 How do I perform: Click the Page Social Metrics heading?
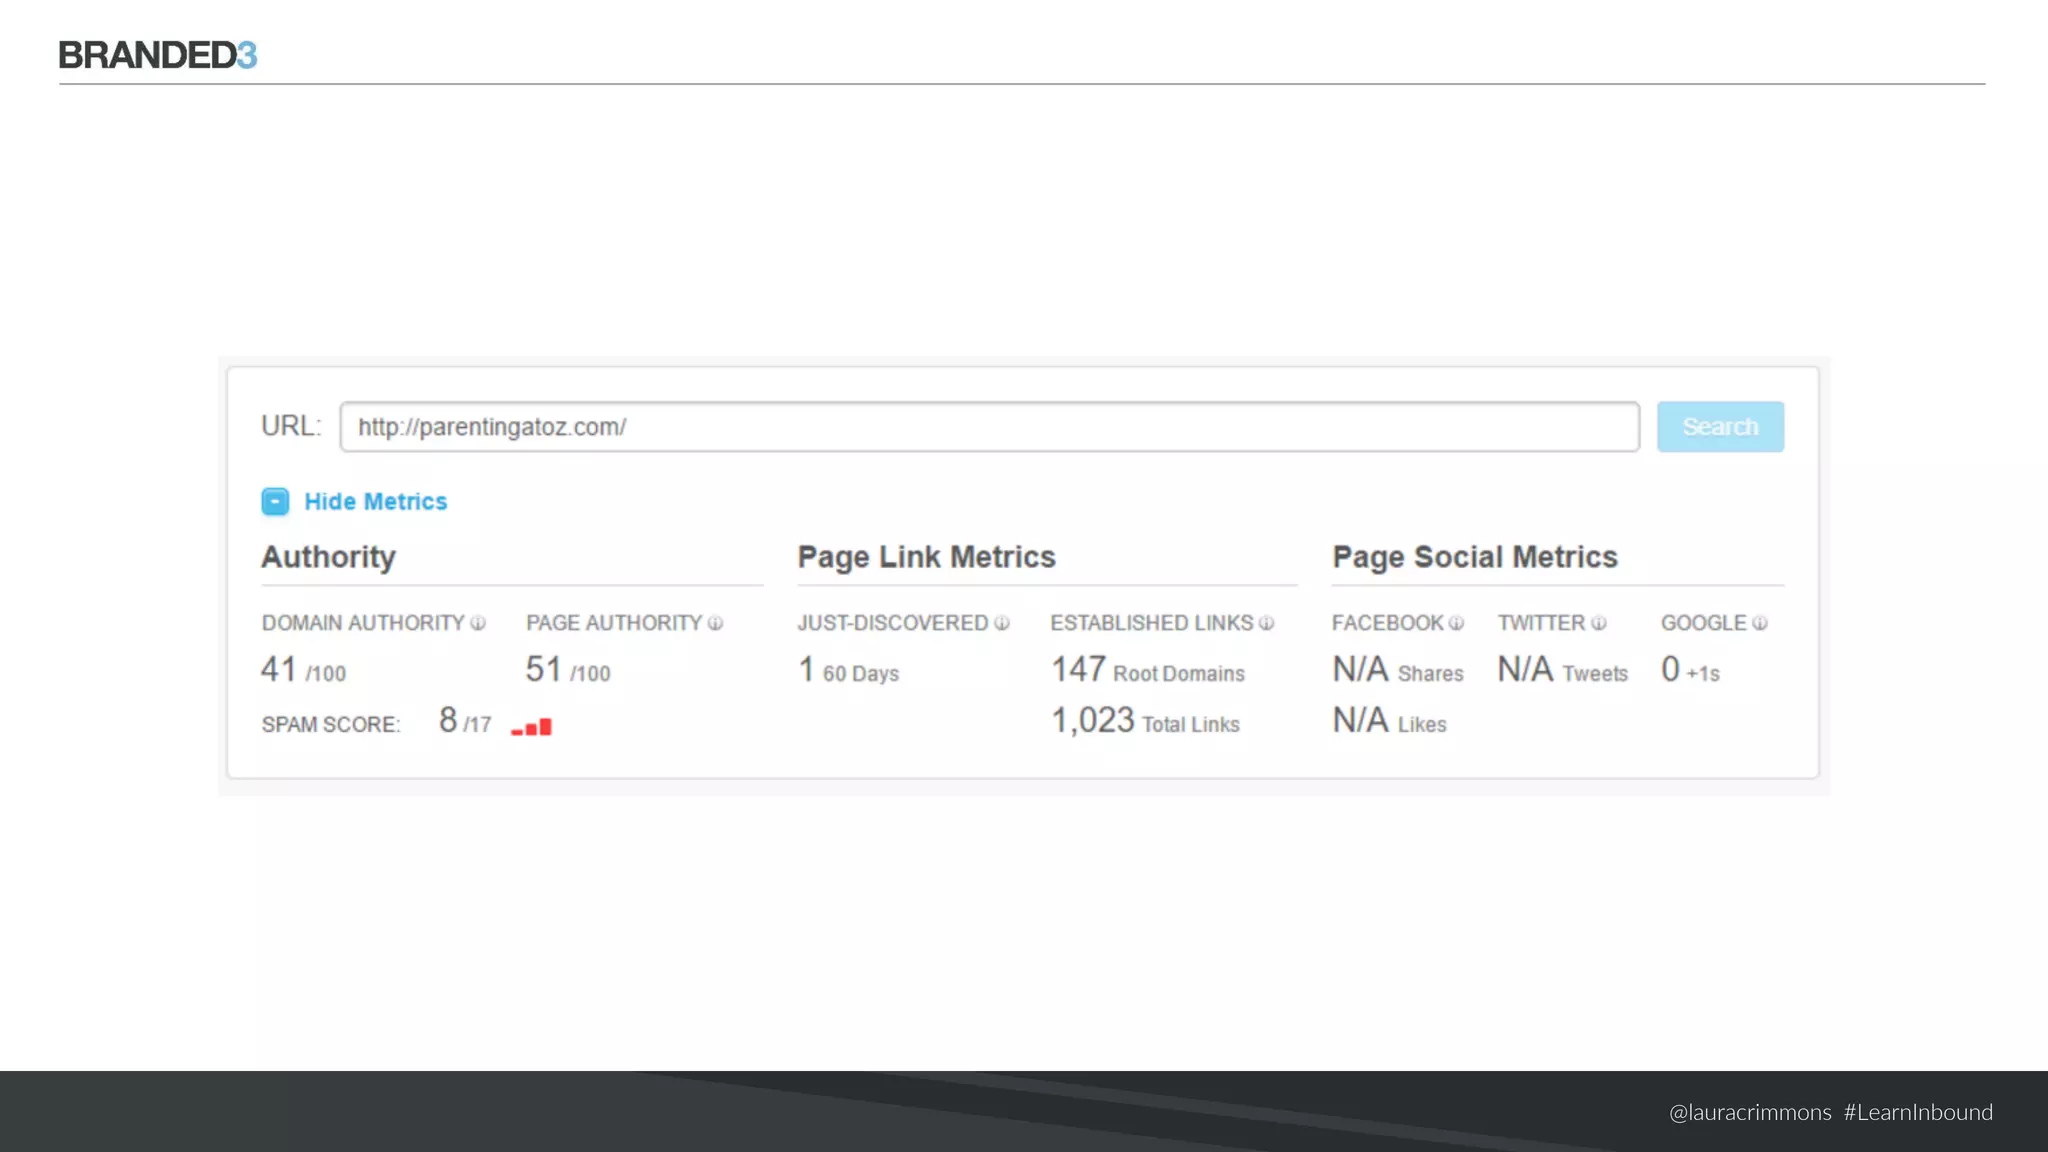point(1474,557)
